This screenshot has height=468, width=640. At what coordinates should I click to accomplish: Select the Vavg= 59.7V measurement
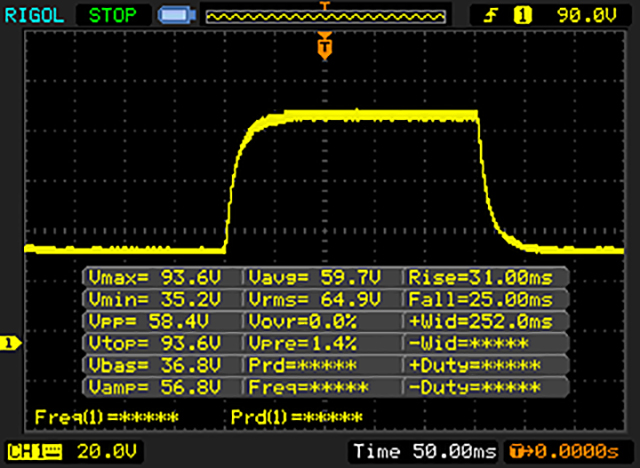(x=315, y=278)
